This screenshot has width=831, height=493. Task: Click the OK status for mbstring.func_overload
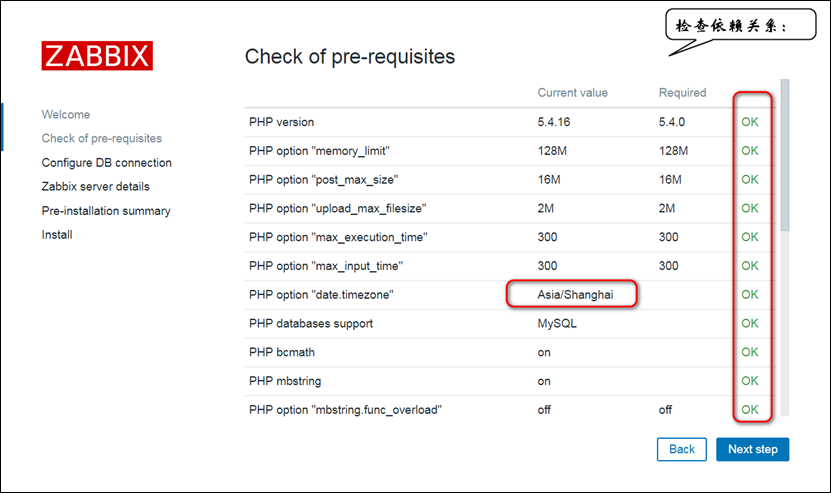click(x=749, y=410)
